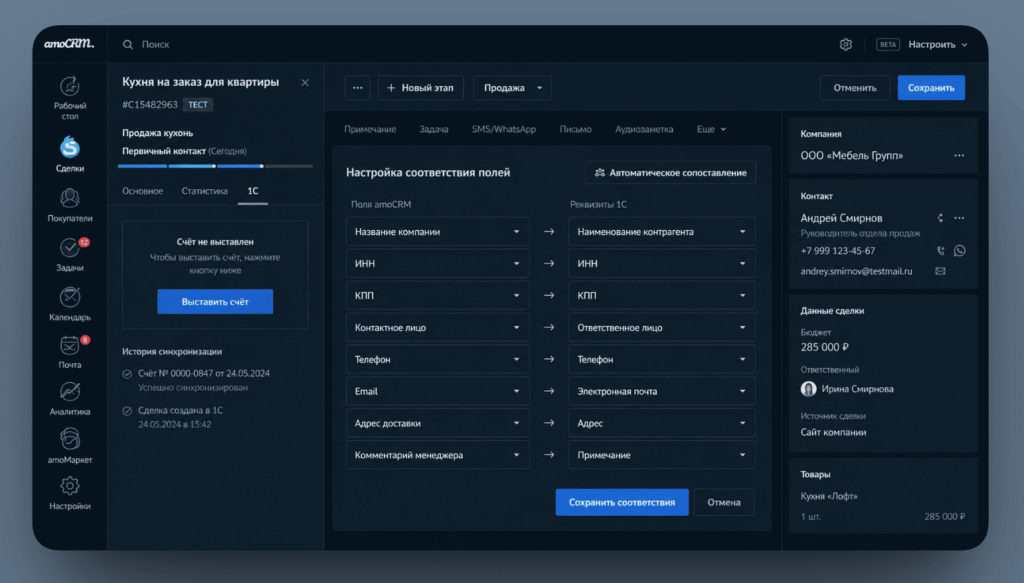Expand the Примечание requisite dropdown
1024x583 pixels.
point(662,455)
